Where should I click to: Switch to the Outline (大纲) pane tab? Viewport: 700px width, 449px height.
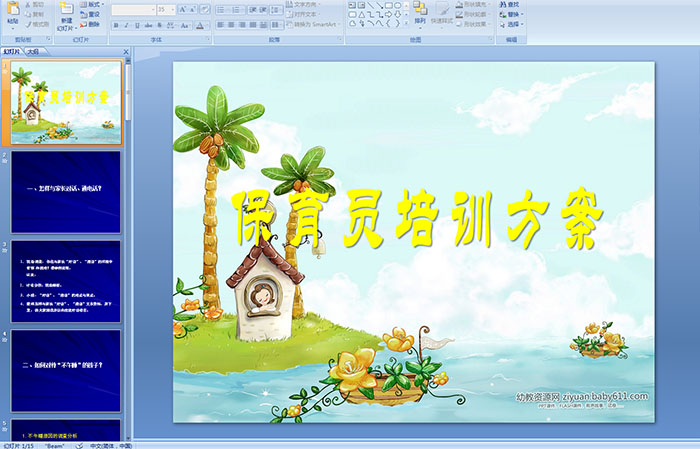coord(33,52)
